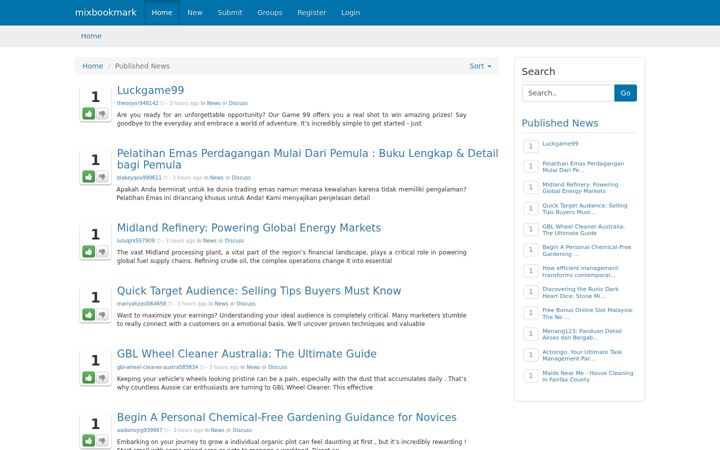Upvote the Luckgame99 story

[x=89, y=113]
